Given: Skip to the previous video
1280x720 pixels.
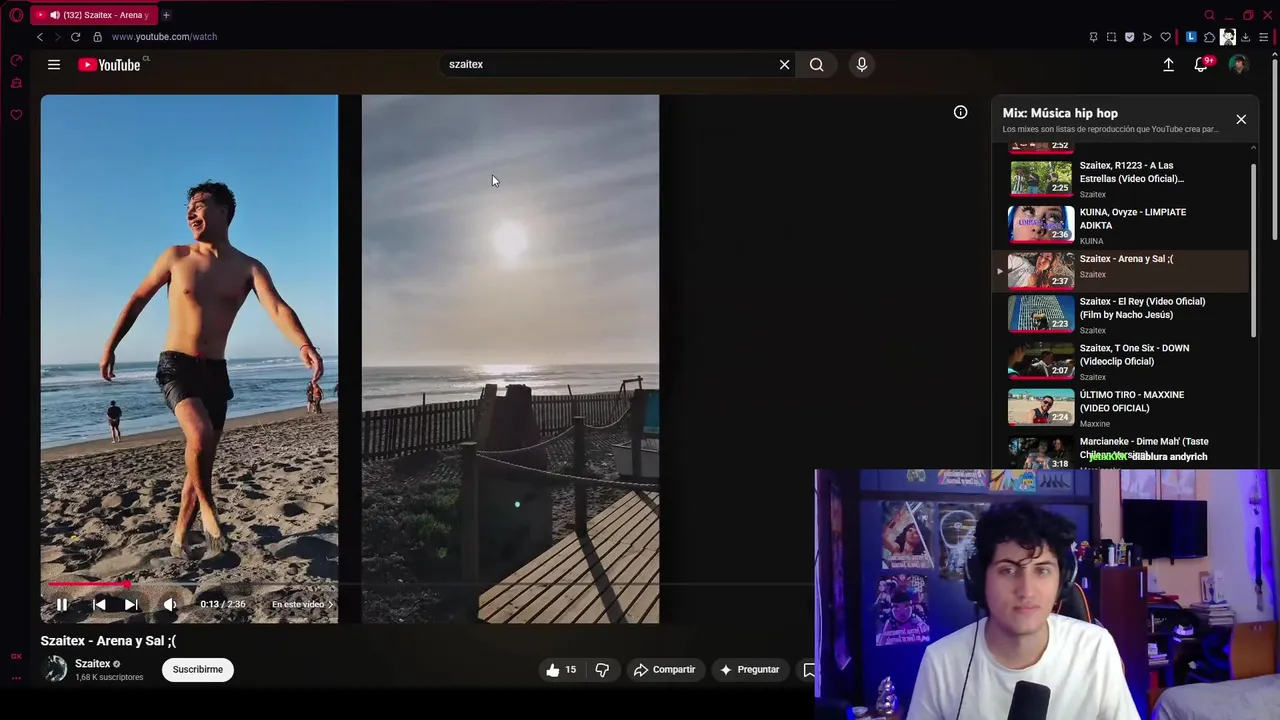Looking at the screenshot, I should pos(99,604).
